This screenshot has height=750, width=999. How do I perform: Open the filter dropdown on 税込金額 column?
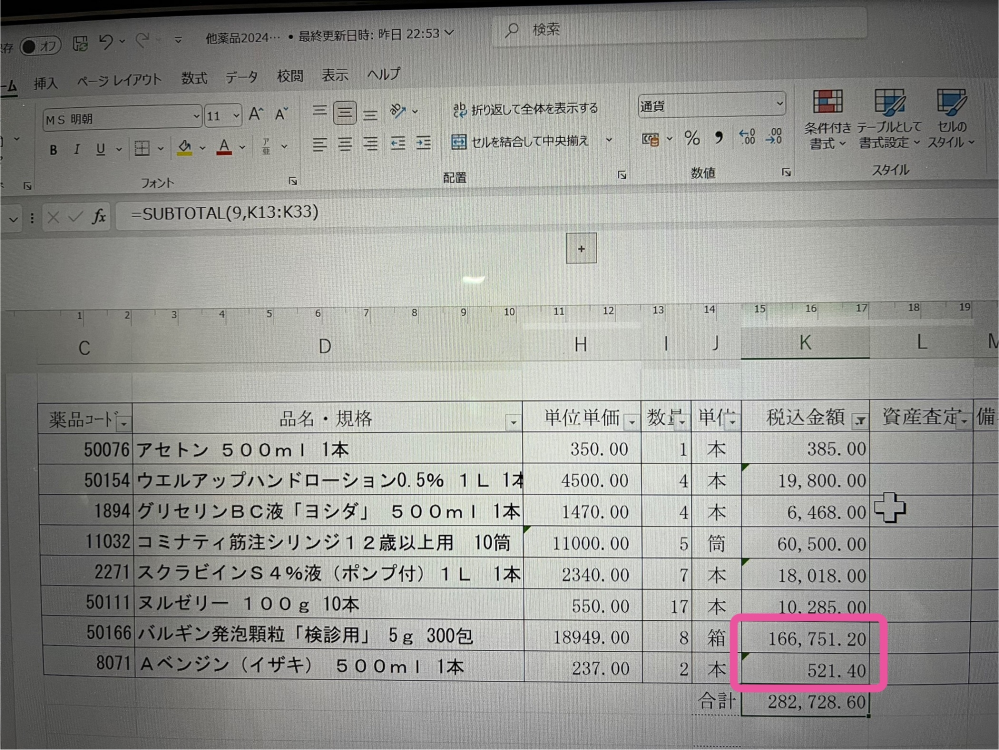coord(858,421)
